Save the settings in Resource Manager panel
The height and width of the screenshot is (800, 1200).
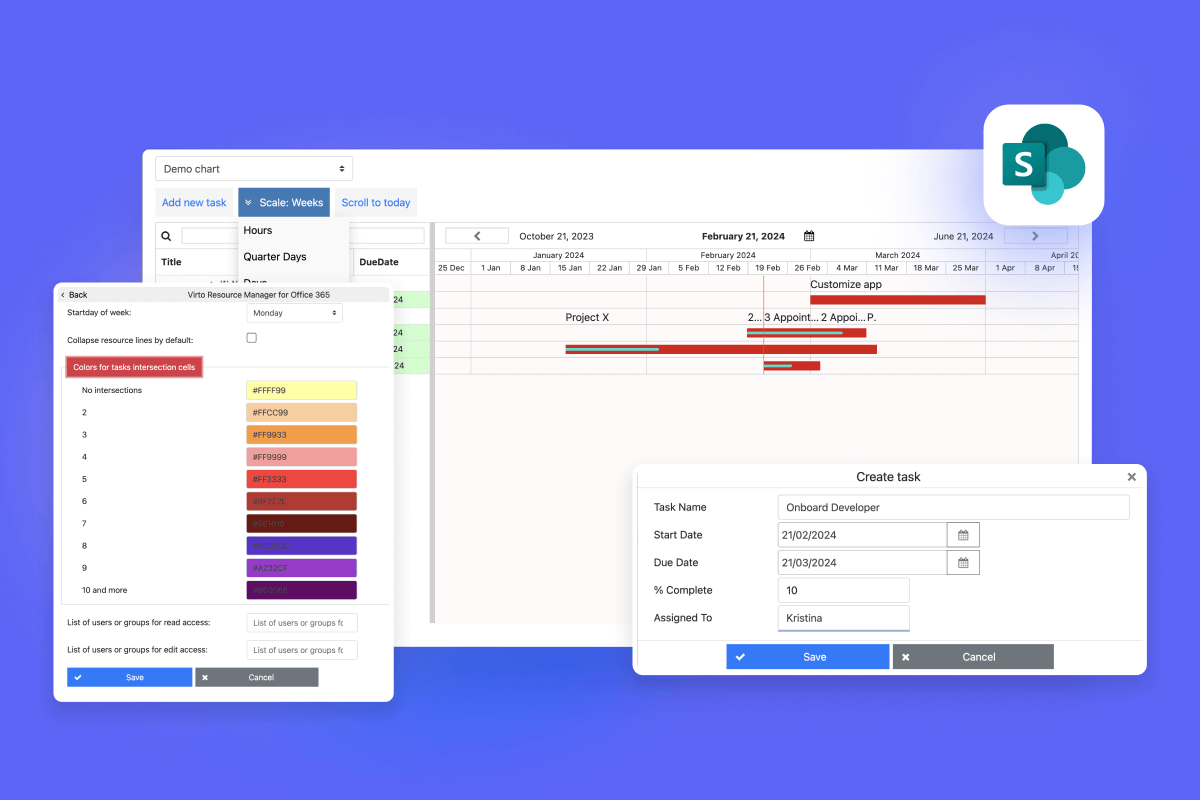point(129,677)
